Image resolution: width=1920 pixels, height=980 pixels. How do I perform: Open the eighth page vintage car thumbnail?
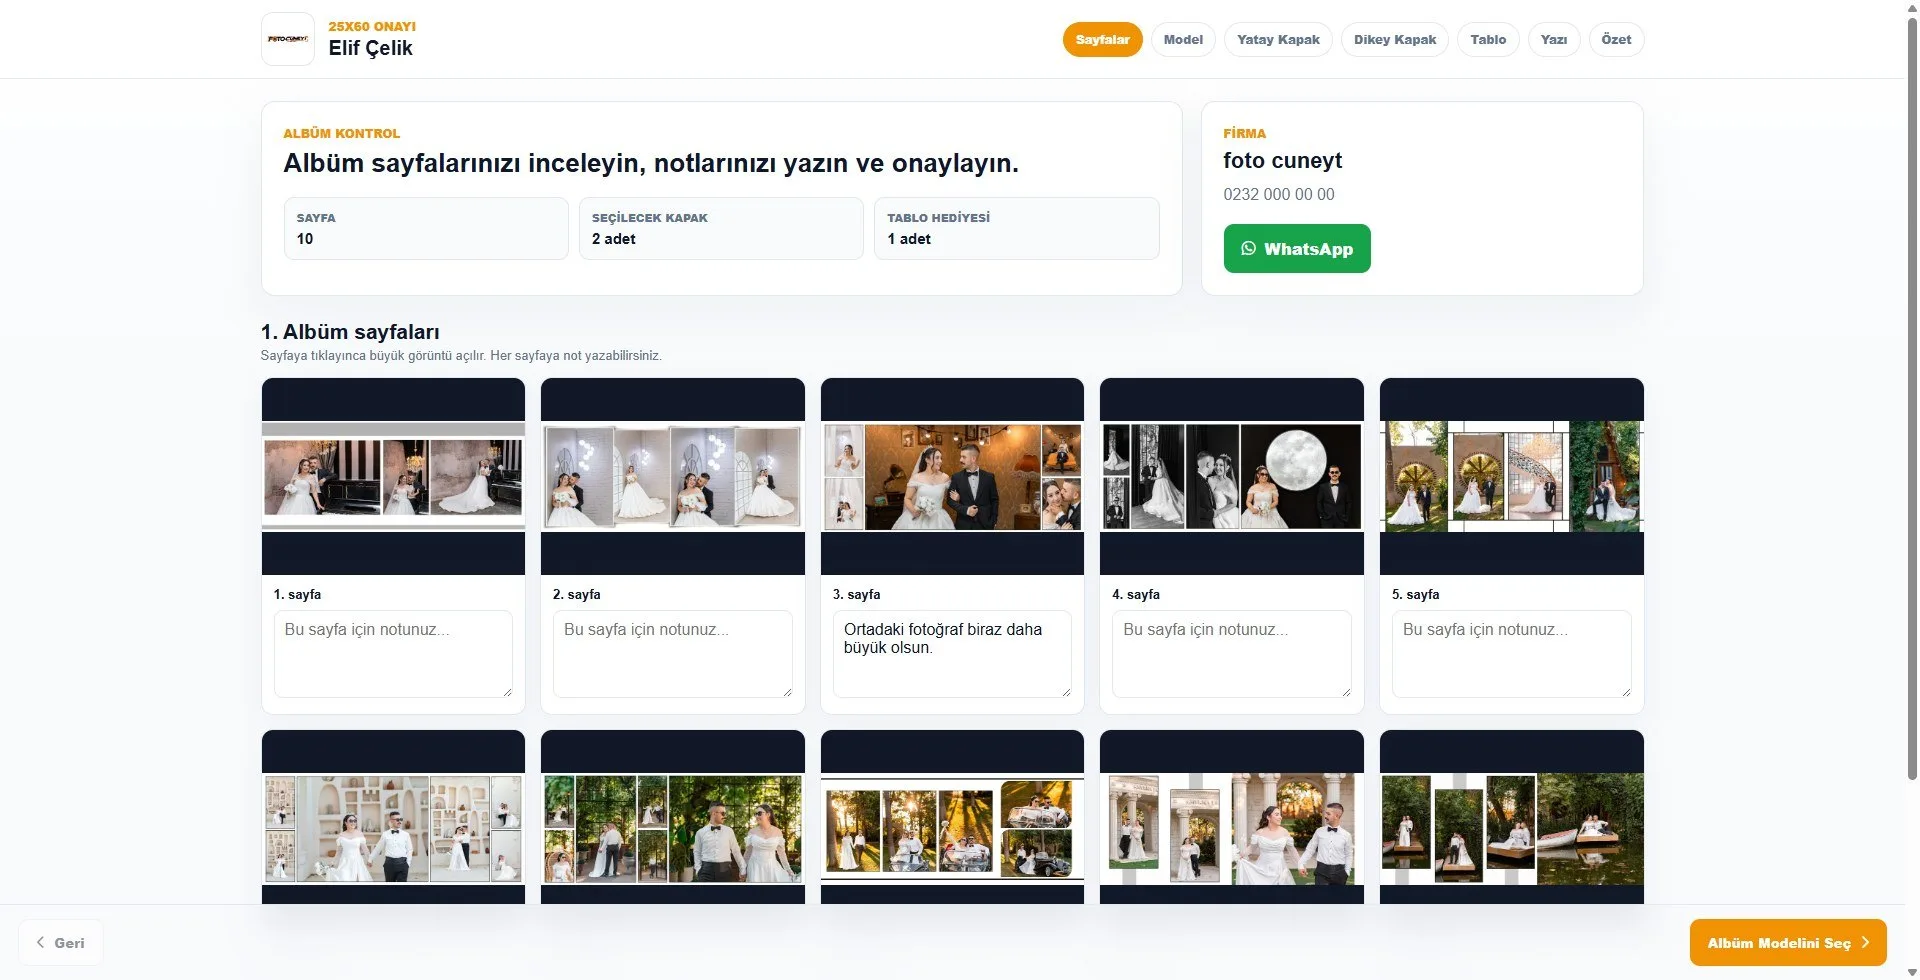coord(952,817)
